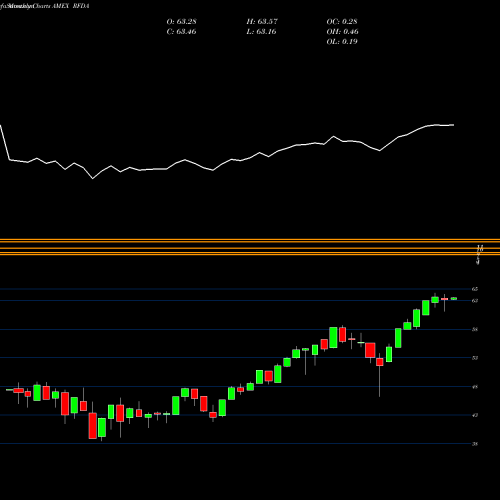Click the right end of the white line

click(453, 125)
